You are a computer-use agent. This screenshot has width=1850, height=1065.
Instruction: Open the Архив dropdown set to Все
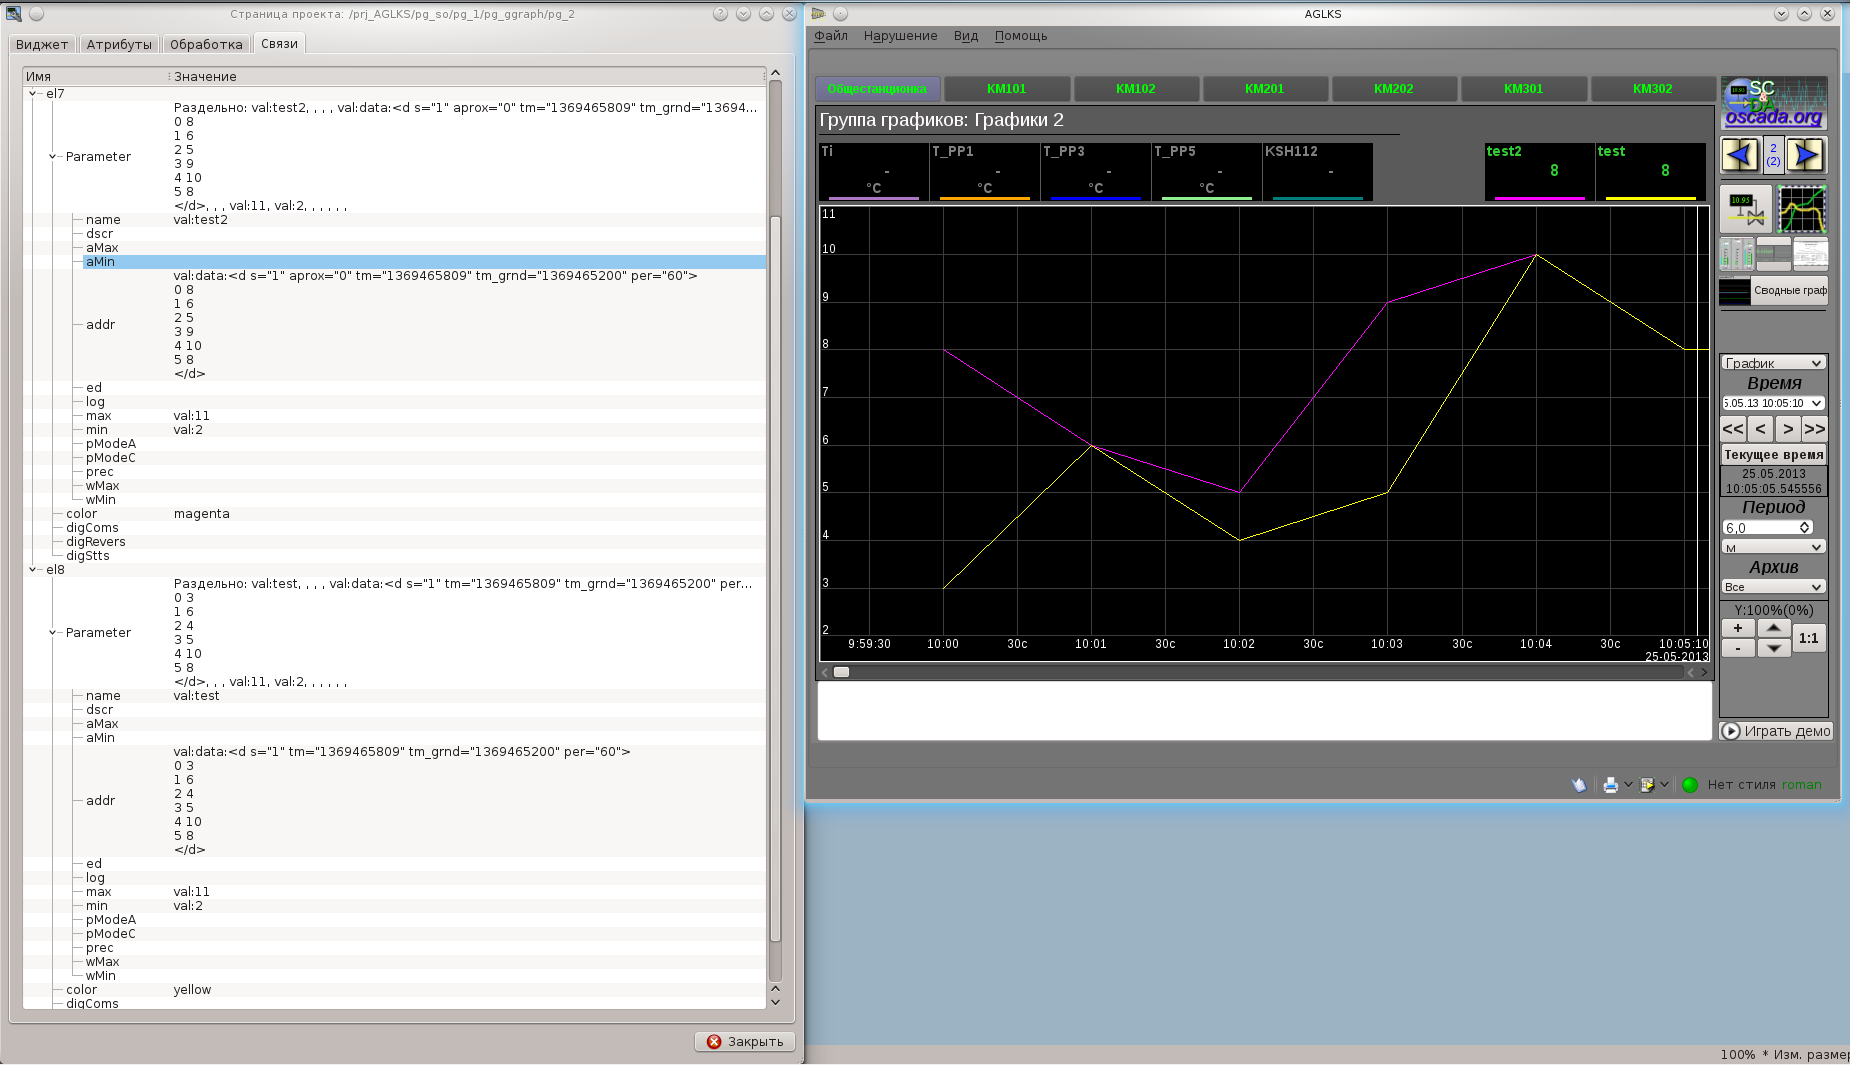coord(1773,587)
